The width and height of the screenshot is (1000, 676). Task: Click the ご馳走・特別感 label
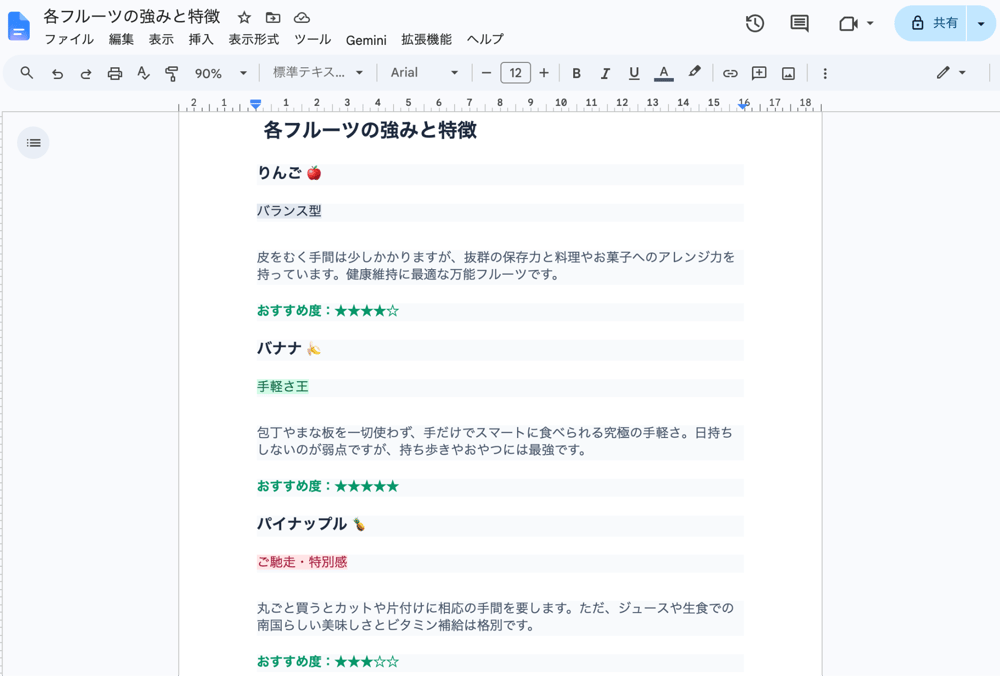(x=302, y=562)
